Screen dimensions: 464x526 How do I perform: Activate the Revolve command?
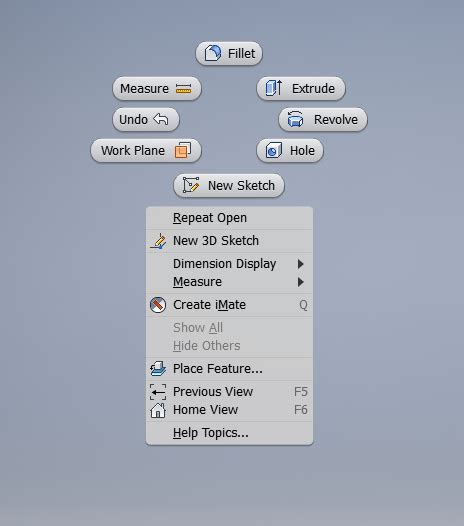coord(323,119)
